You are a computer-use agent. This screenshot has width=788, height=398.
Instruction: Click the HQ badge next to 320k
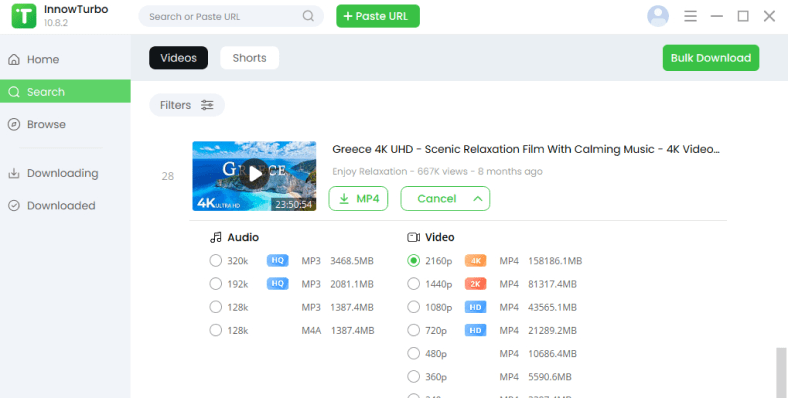pos(277,260)
